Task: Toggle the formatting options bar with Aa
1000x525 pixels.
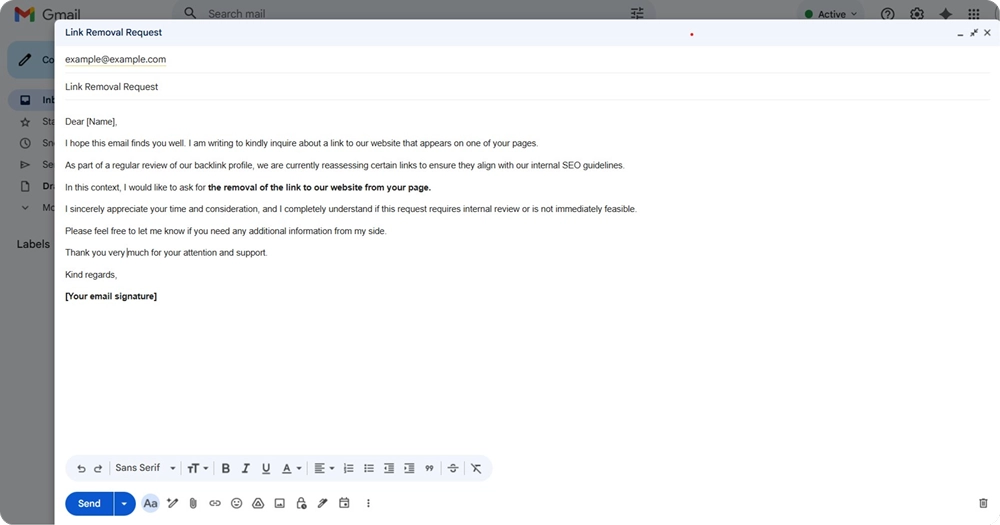Action: pos(151,503)
